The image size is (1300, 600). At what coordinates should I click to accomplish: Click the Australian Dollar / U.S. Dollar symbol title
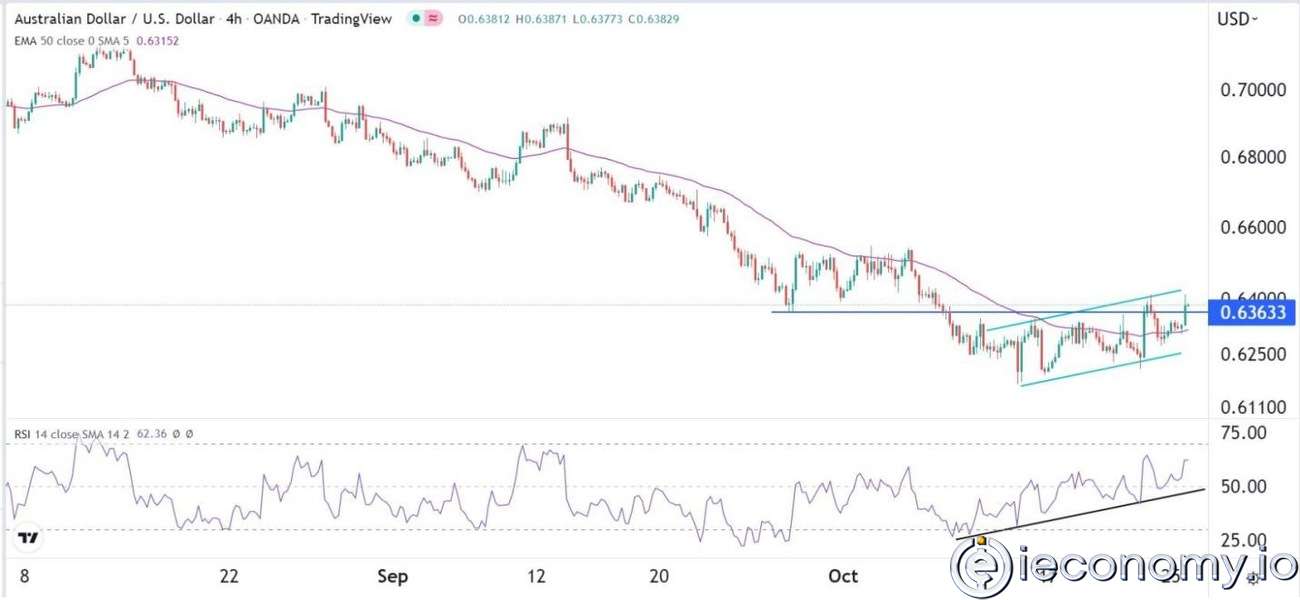tap(110, 18)
